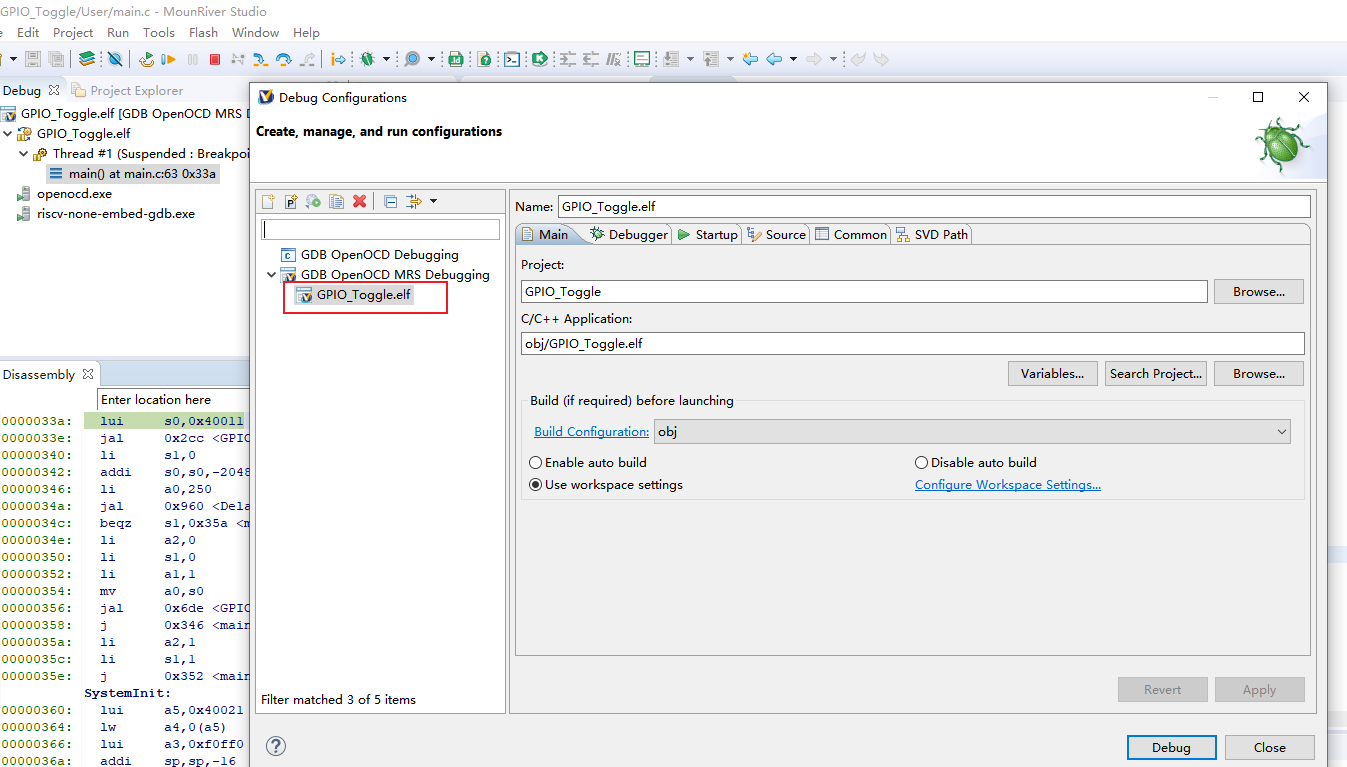The height and width of the screenshot is (767, 1347).
Task: Open the Flash menu
Action: 203,32
